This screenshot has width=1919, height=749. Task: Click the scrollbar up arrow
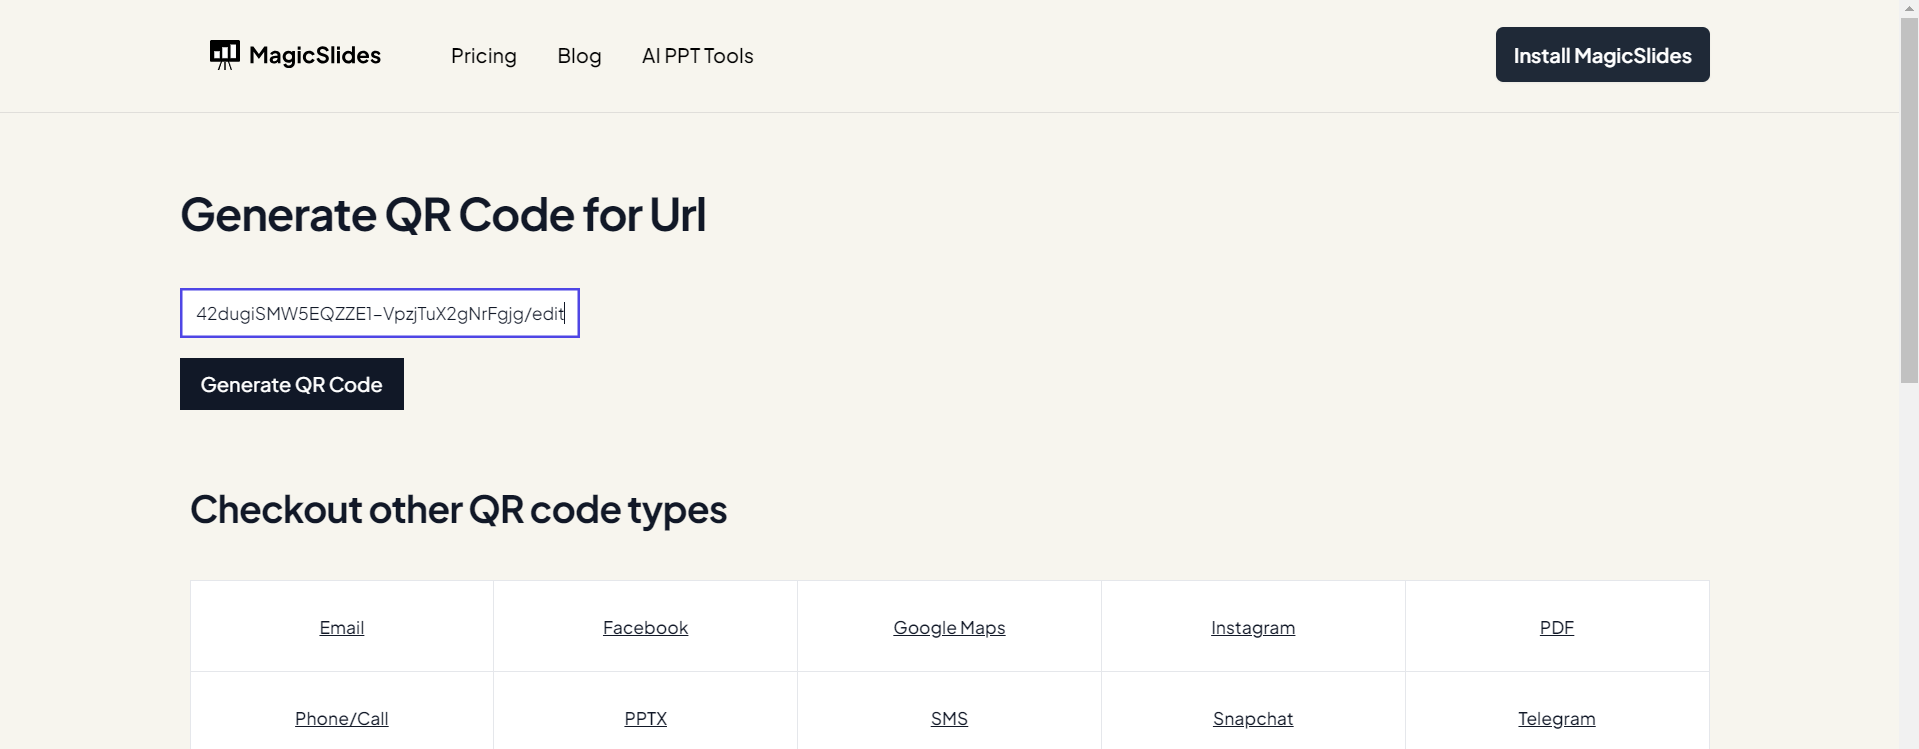(1909, 8)
